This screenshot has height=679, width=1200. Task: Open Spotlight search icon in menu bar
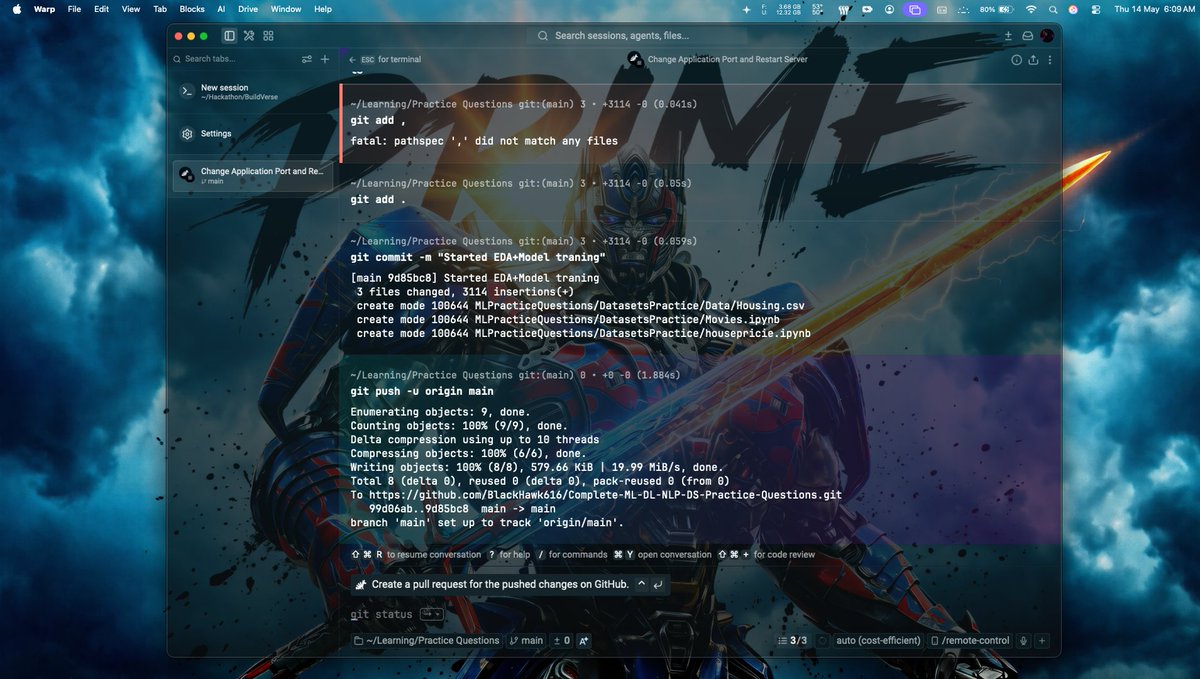coord(1053,9)
